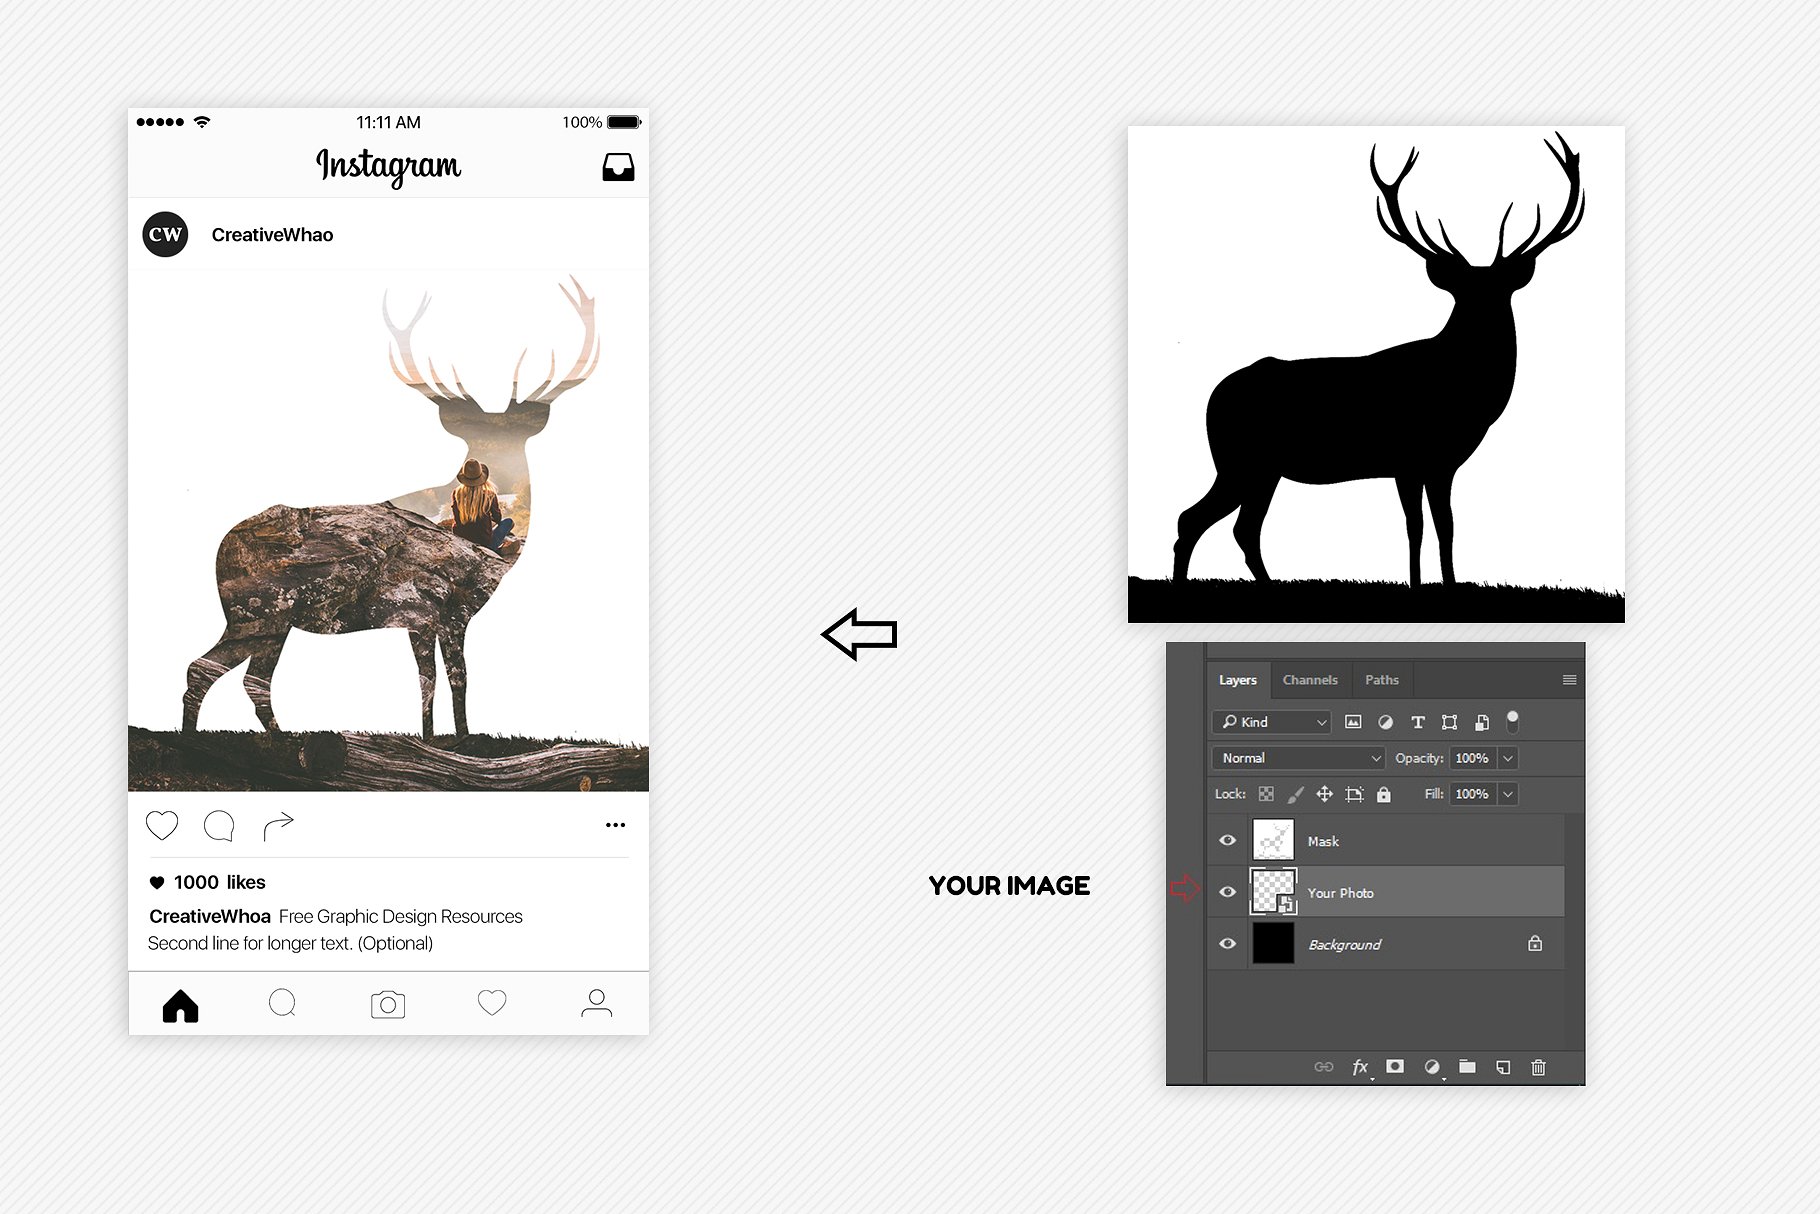Open the Paths tab
This screenshot has height=1214, width=1820.
click(x=1381, y=679)
